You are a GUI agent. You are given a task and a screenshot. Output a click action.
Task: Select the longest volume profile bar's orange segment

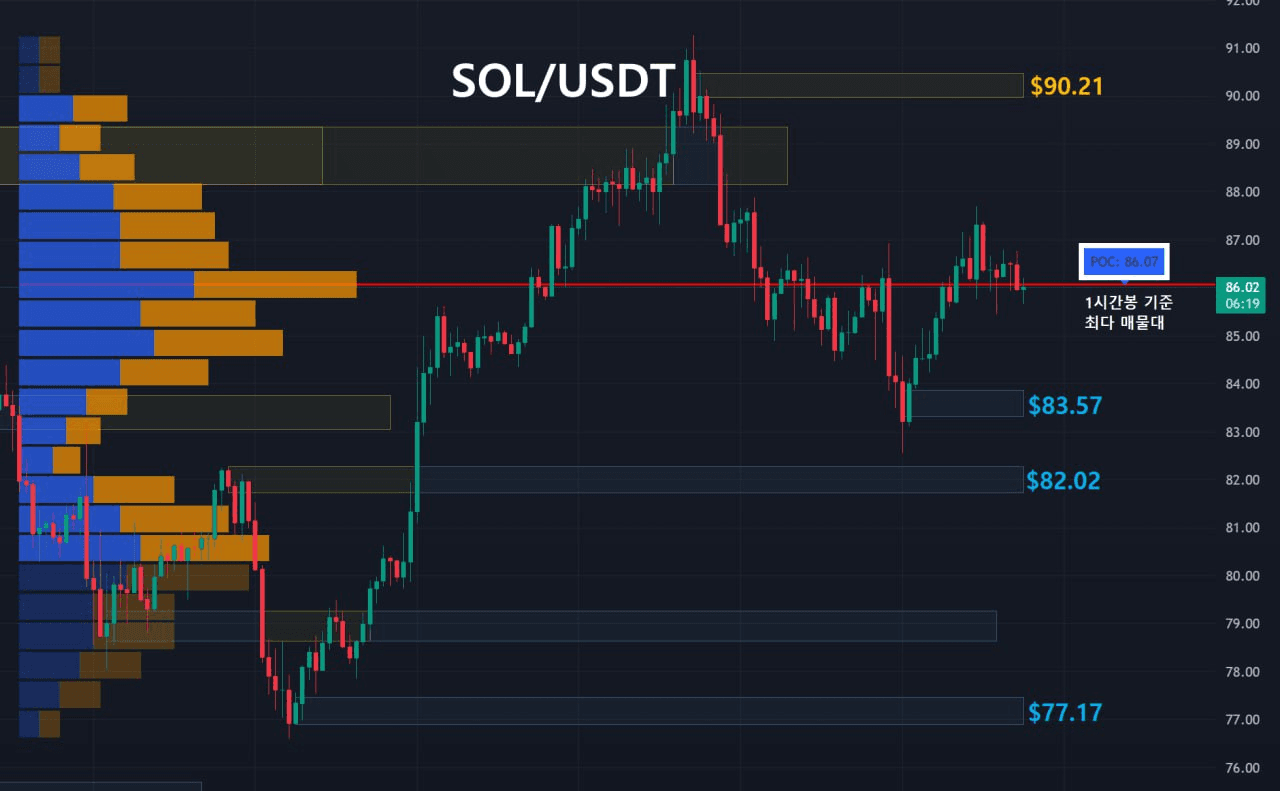(275, 285)
